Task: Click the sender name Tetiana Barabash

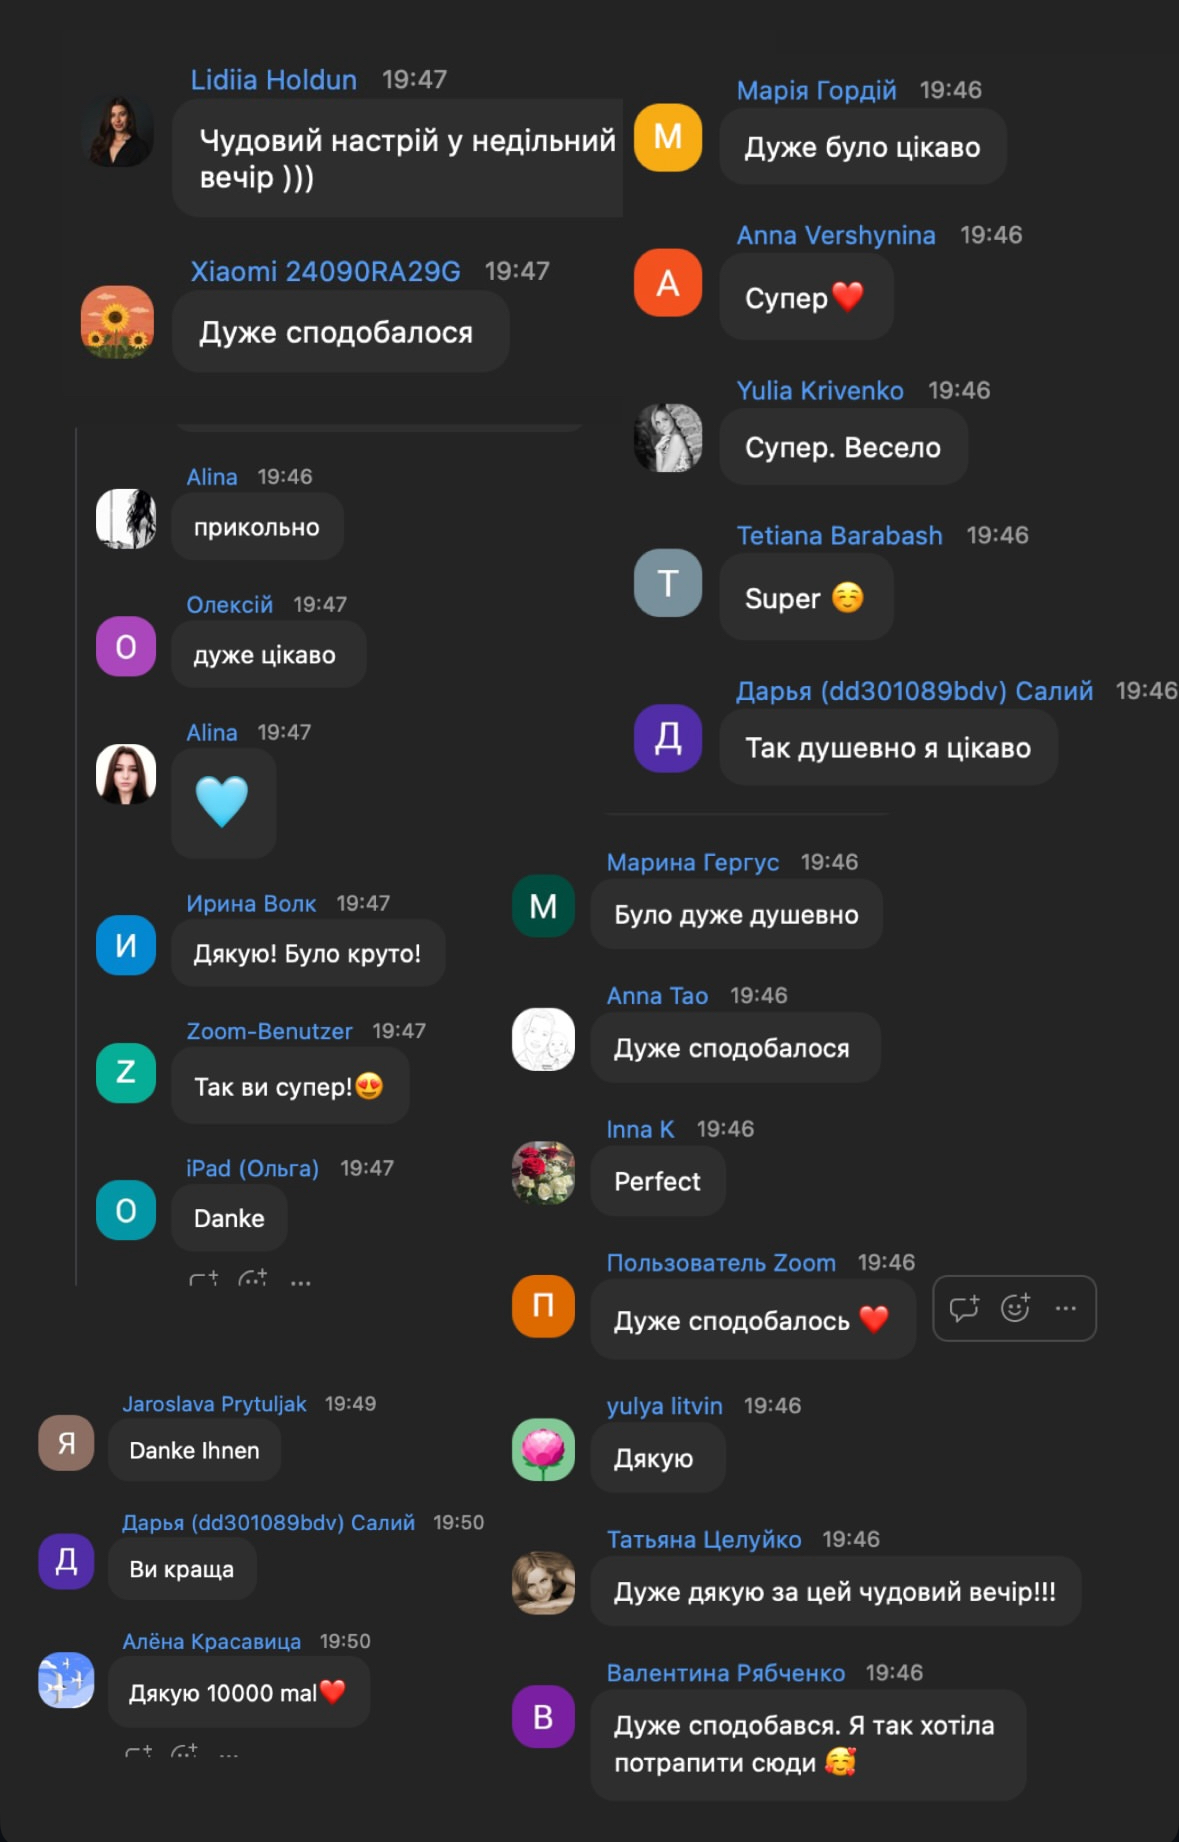Action: click(839, 535)
